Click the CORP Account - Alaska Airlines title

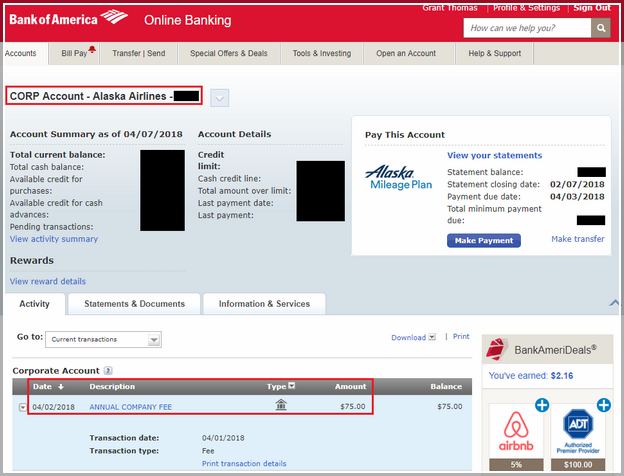coord(104,96)
